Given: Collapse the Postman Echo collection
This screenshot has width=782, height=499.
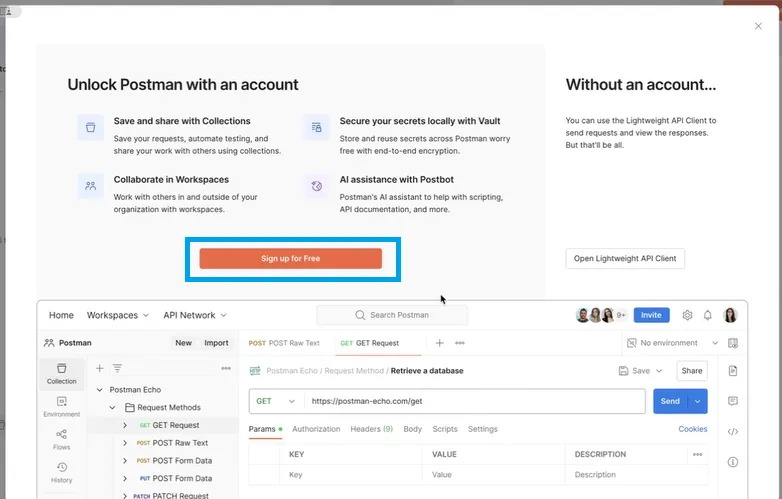Looking at the screenshot, I should [x=100, y=390].
